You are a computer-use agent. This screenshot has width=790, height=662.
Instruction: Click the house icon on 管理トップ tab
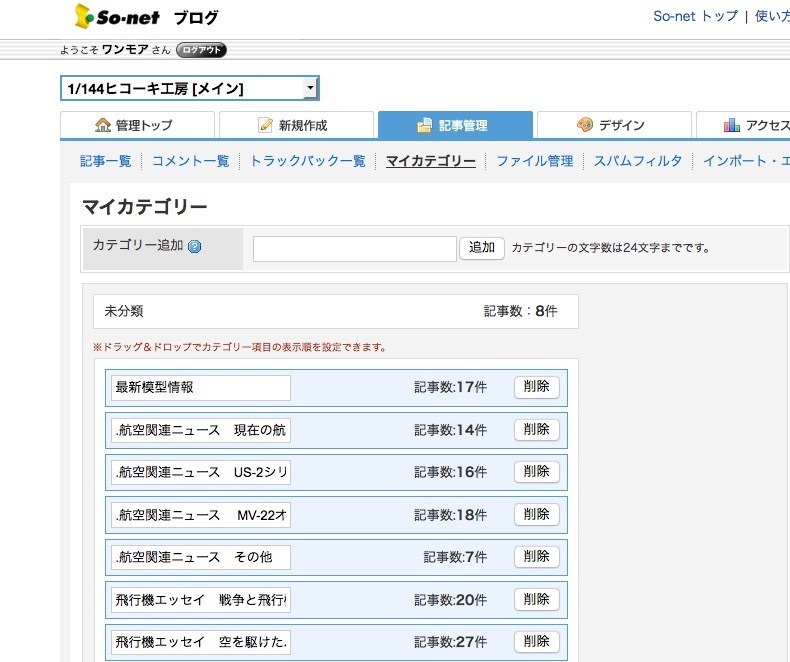tap(103, 125)
